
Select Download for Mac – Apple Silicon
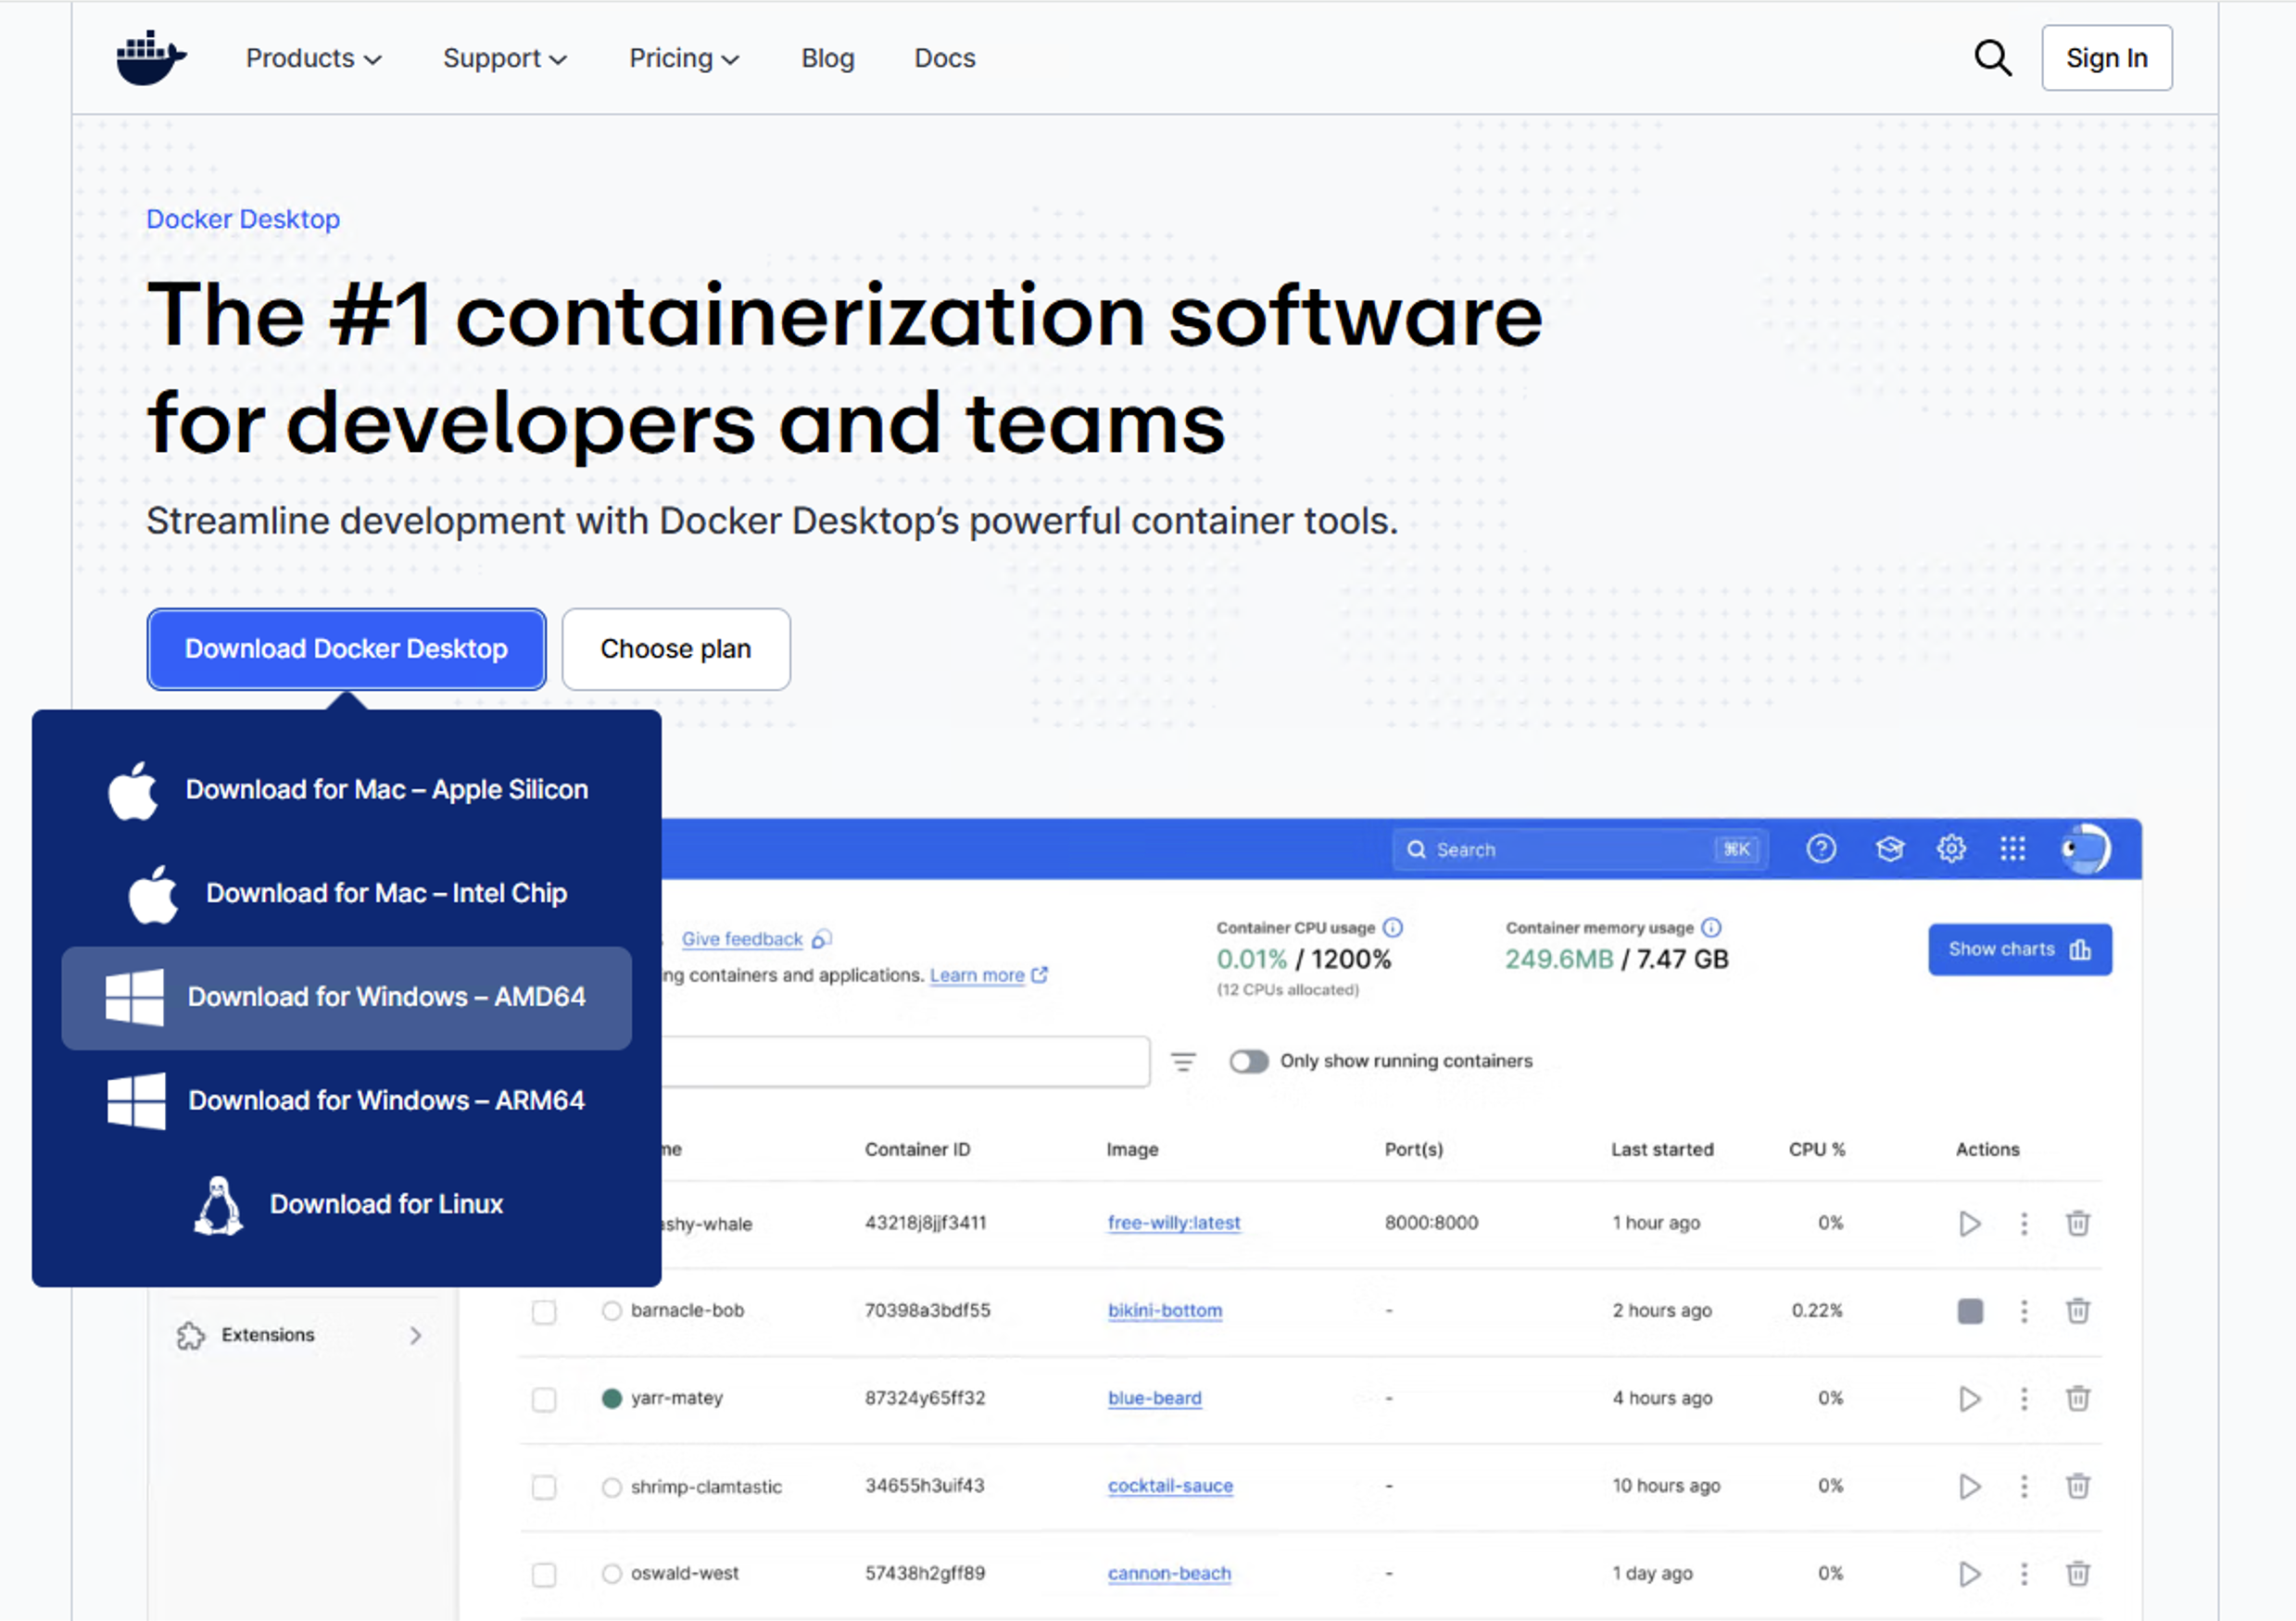[346, 790]
